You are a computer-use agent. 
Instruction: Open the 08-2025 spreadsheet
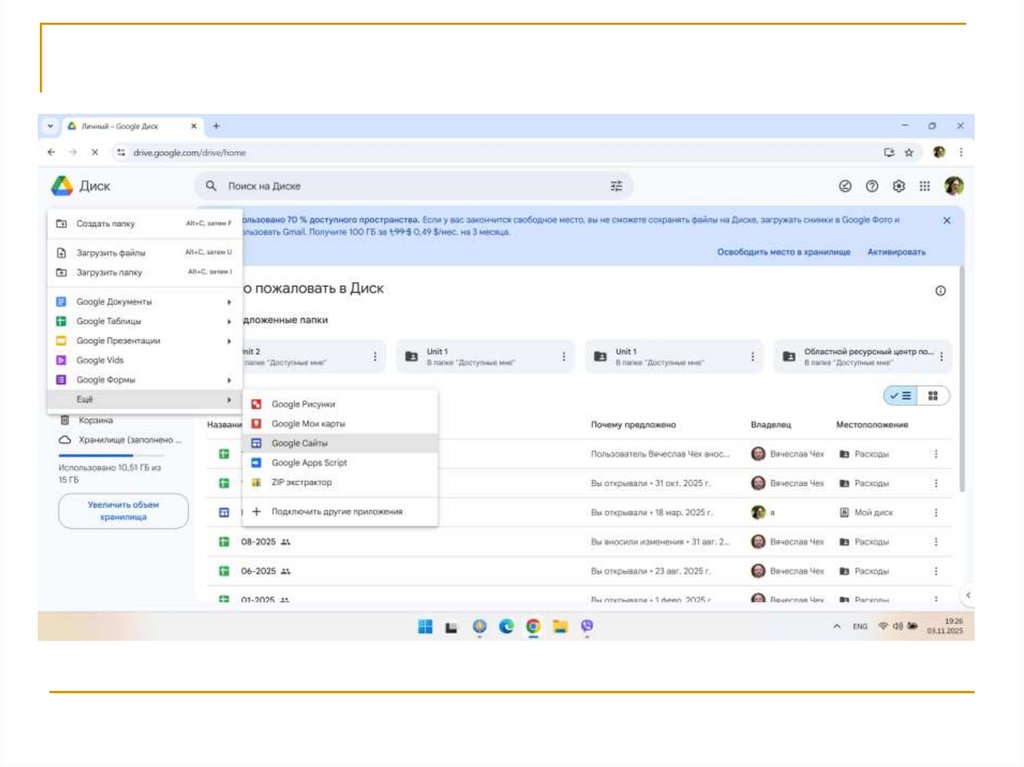[x=259, y=542]
